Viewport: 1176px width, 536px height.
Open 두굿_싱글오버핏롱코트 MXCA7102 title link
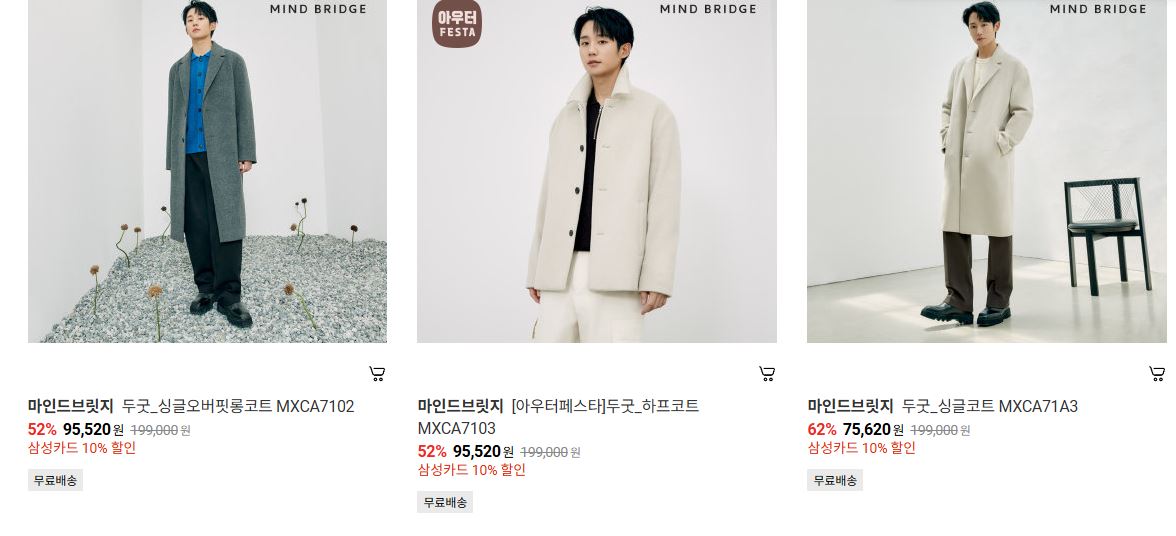[x=238, y=406]
